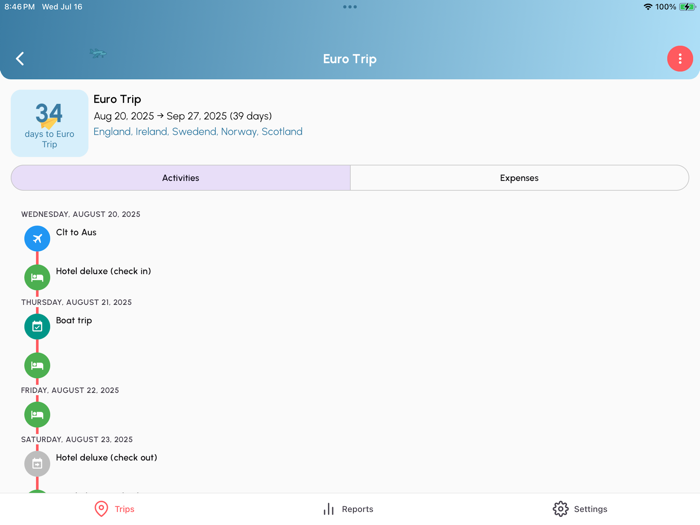Open the Hotel deluxe (check out) activity
The image size is (700, 525).
point(106,458)
